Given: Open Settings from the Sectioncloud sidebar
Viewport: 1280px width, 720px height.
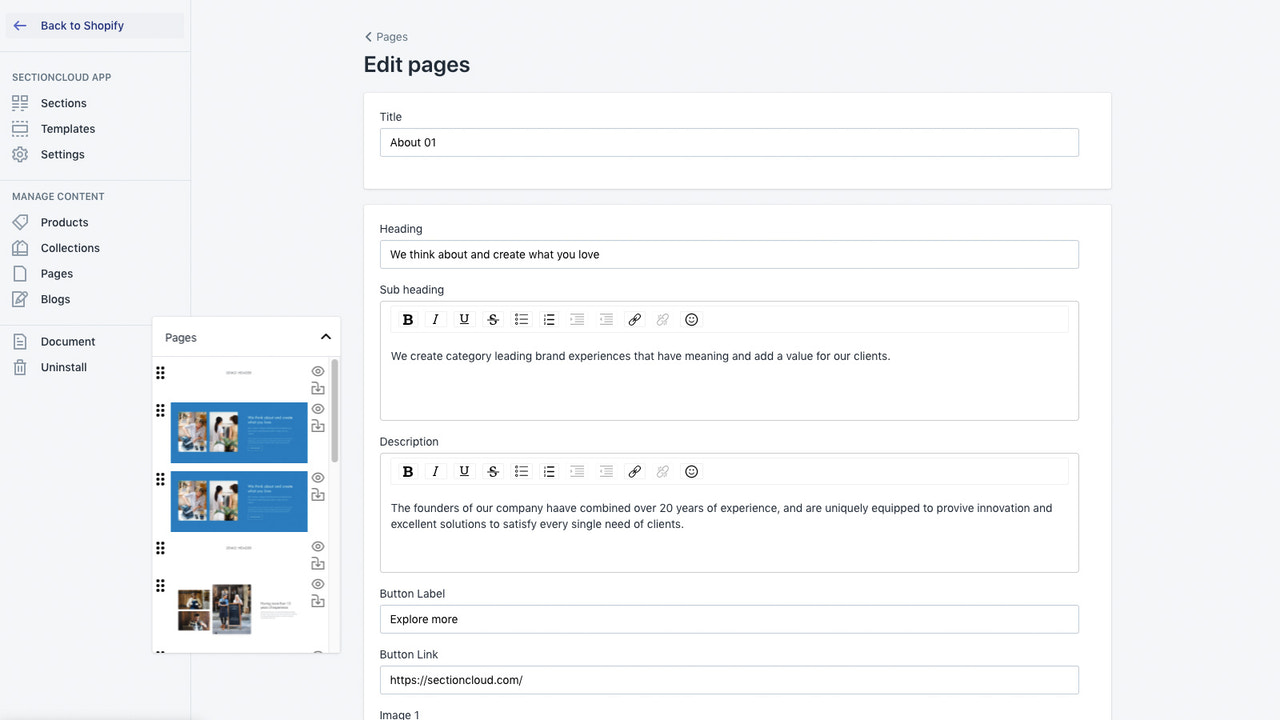Looking at the screenshot, I should pos(63,154).
